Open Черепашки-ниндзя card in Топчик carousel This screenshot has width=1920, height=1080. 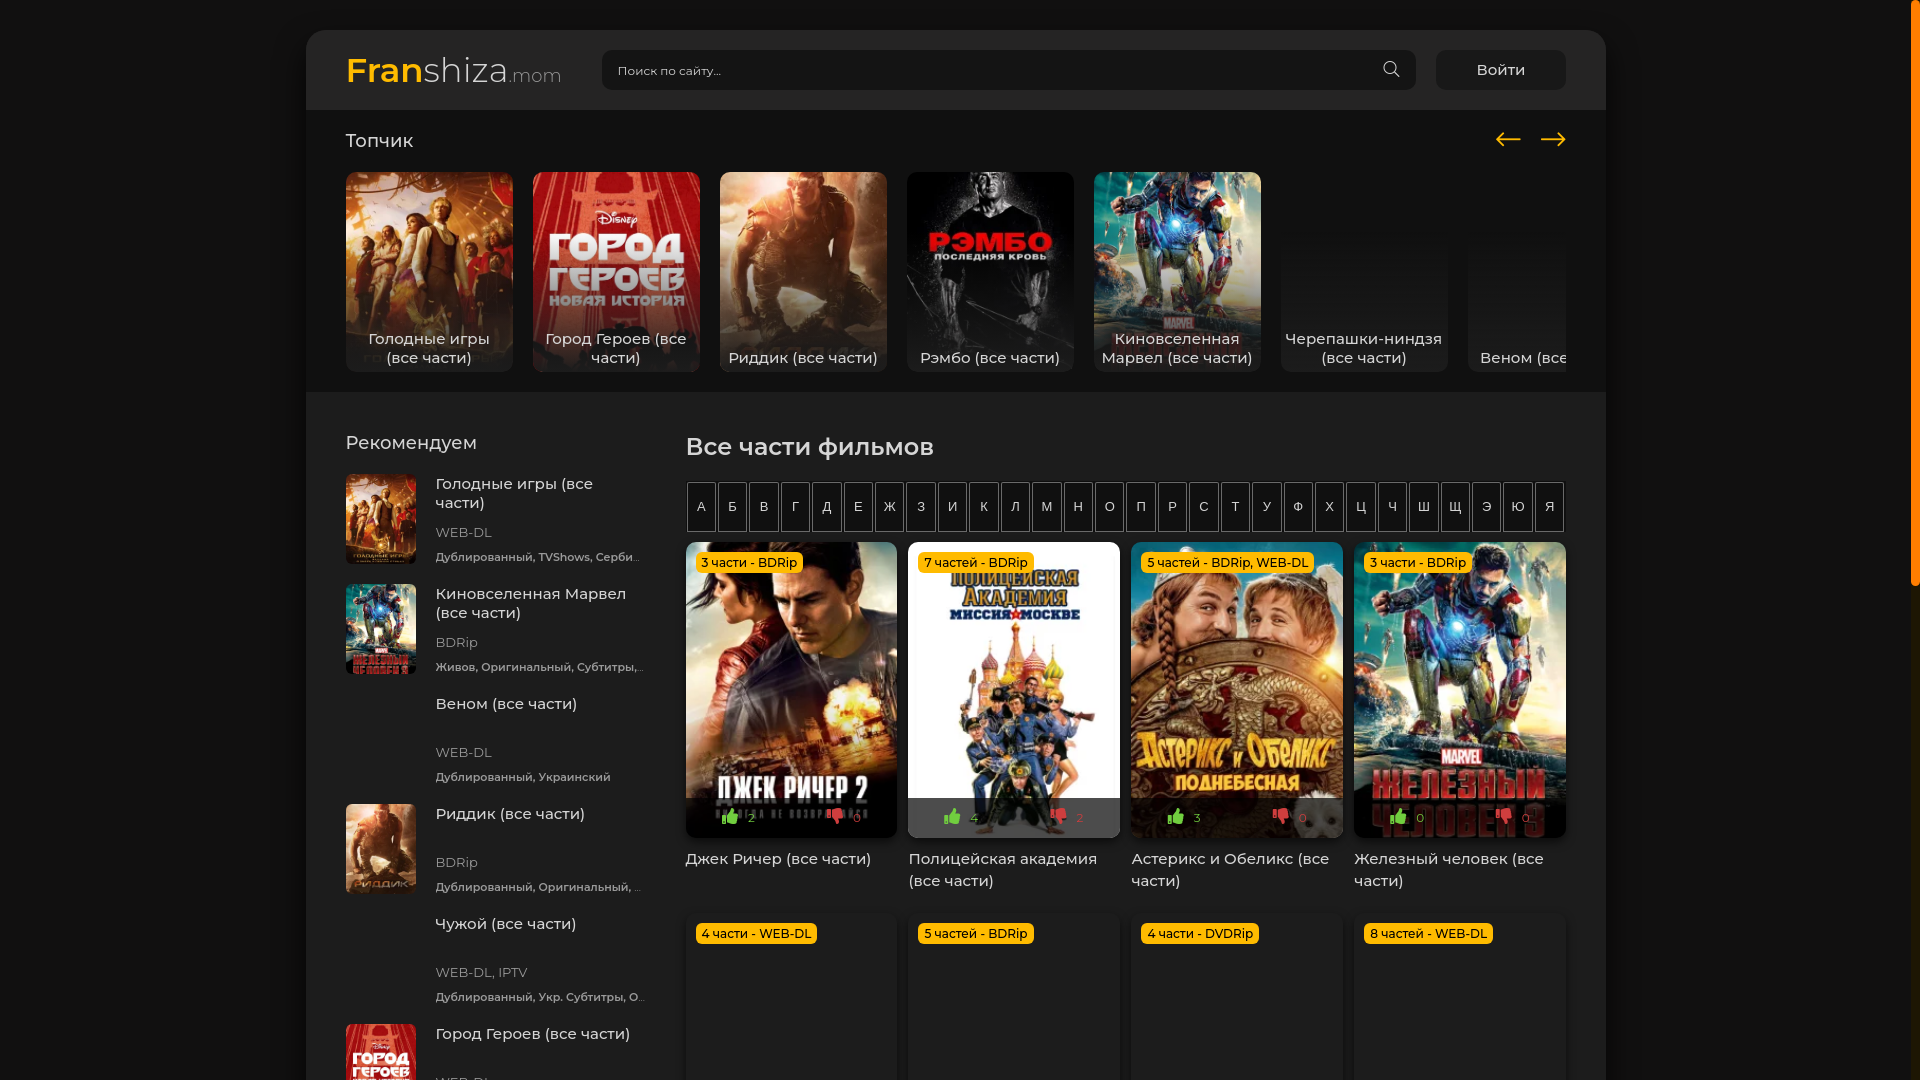(1364, 272)
